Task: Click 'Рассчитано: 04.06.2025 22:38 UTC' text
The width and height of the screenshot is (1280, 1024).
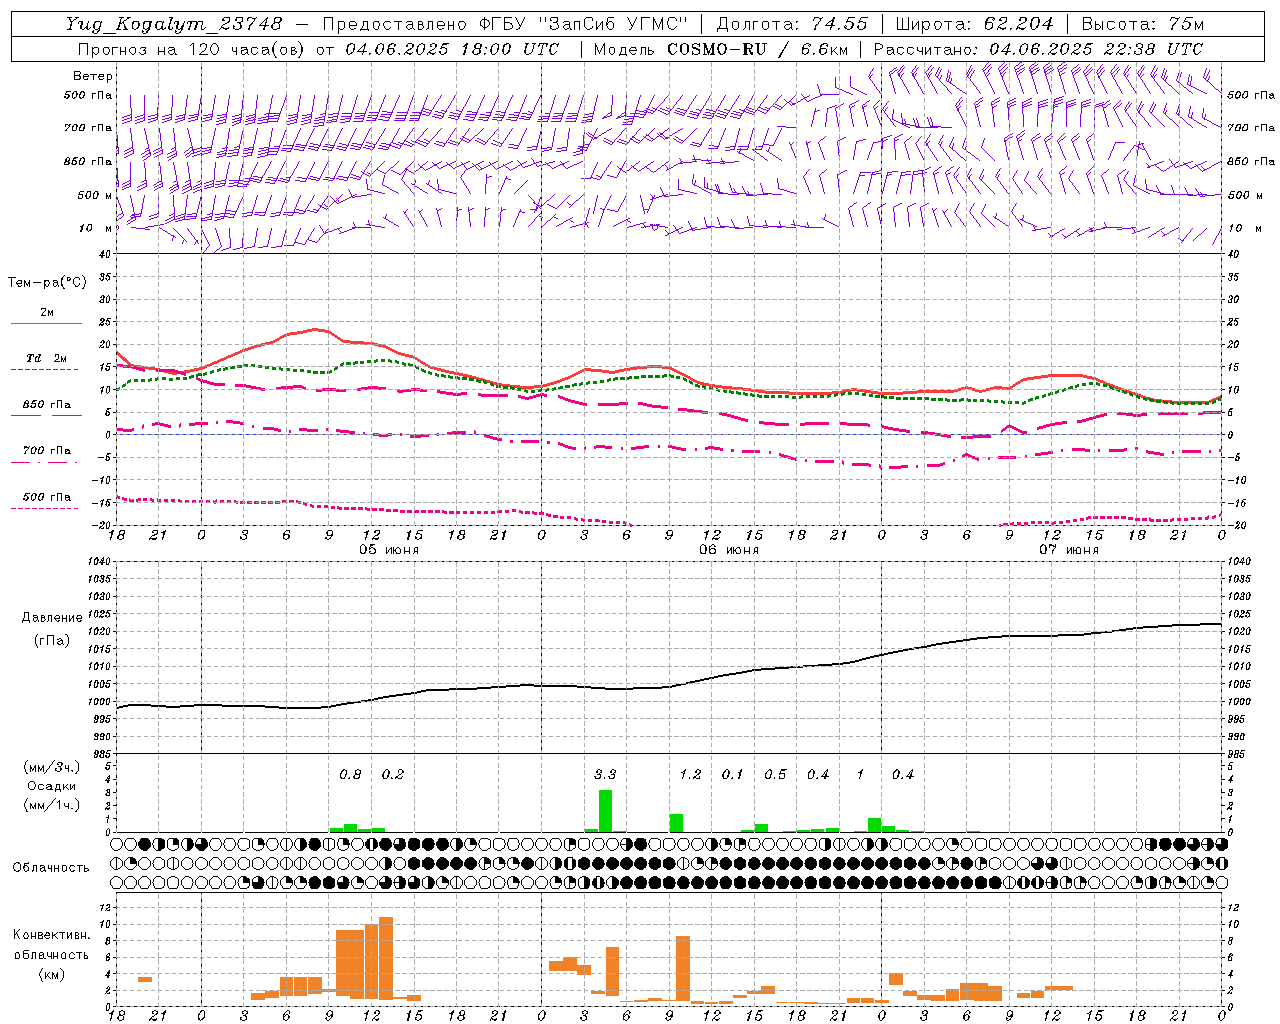Action: tap(1038, 49)
